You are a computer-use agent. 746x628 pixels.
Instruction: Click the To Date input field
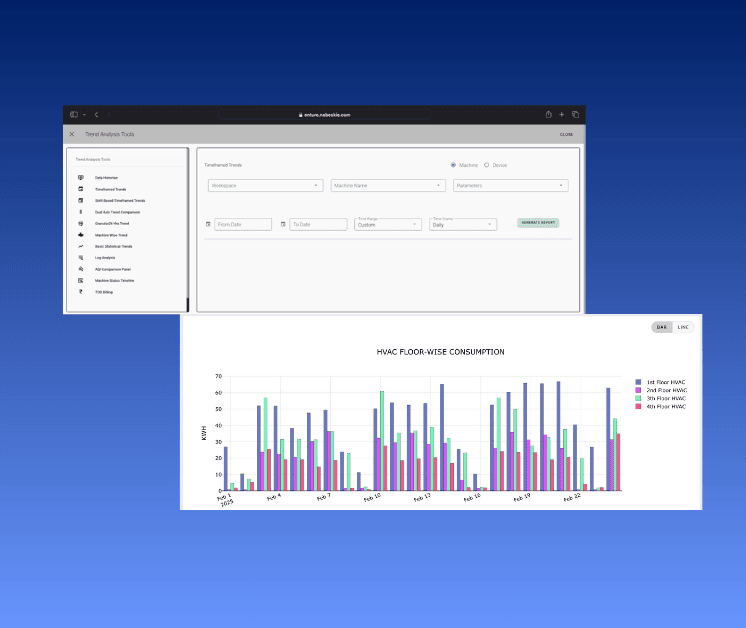point(318,225)
